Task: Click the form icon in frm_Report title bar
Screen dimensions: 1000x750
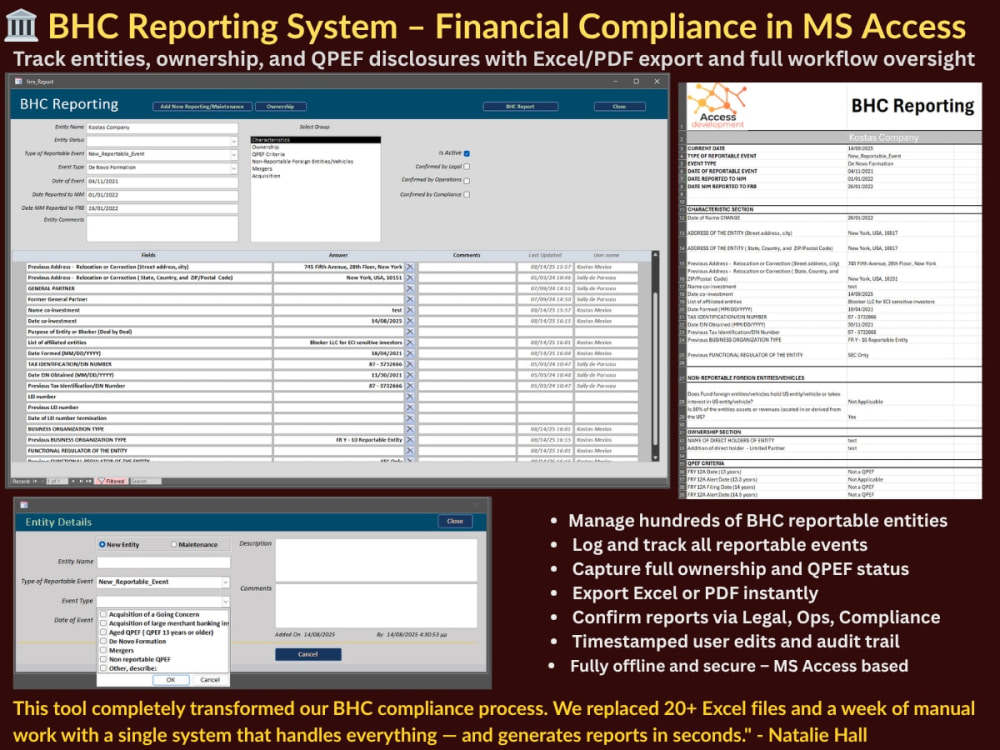Action: pyautogui.click(x=18, y=82)
